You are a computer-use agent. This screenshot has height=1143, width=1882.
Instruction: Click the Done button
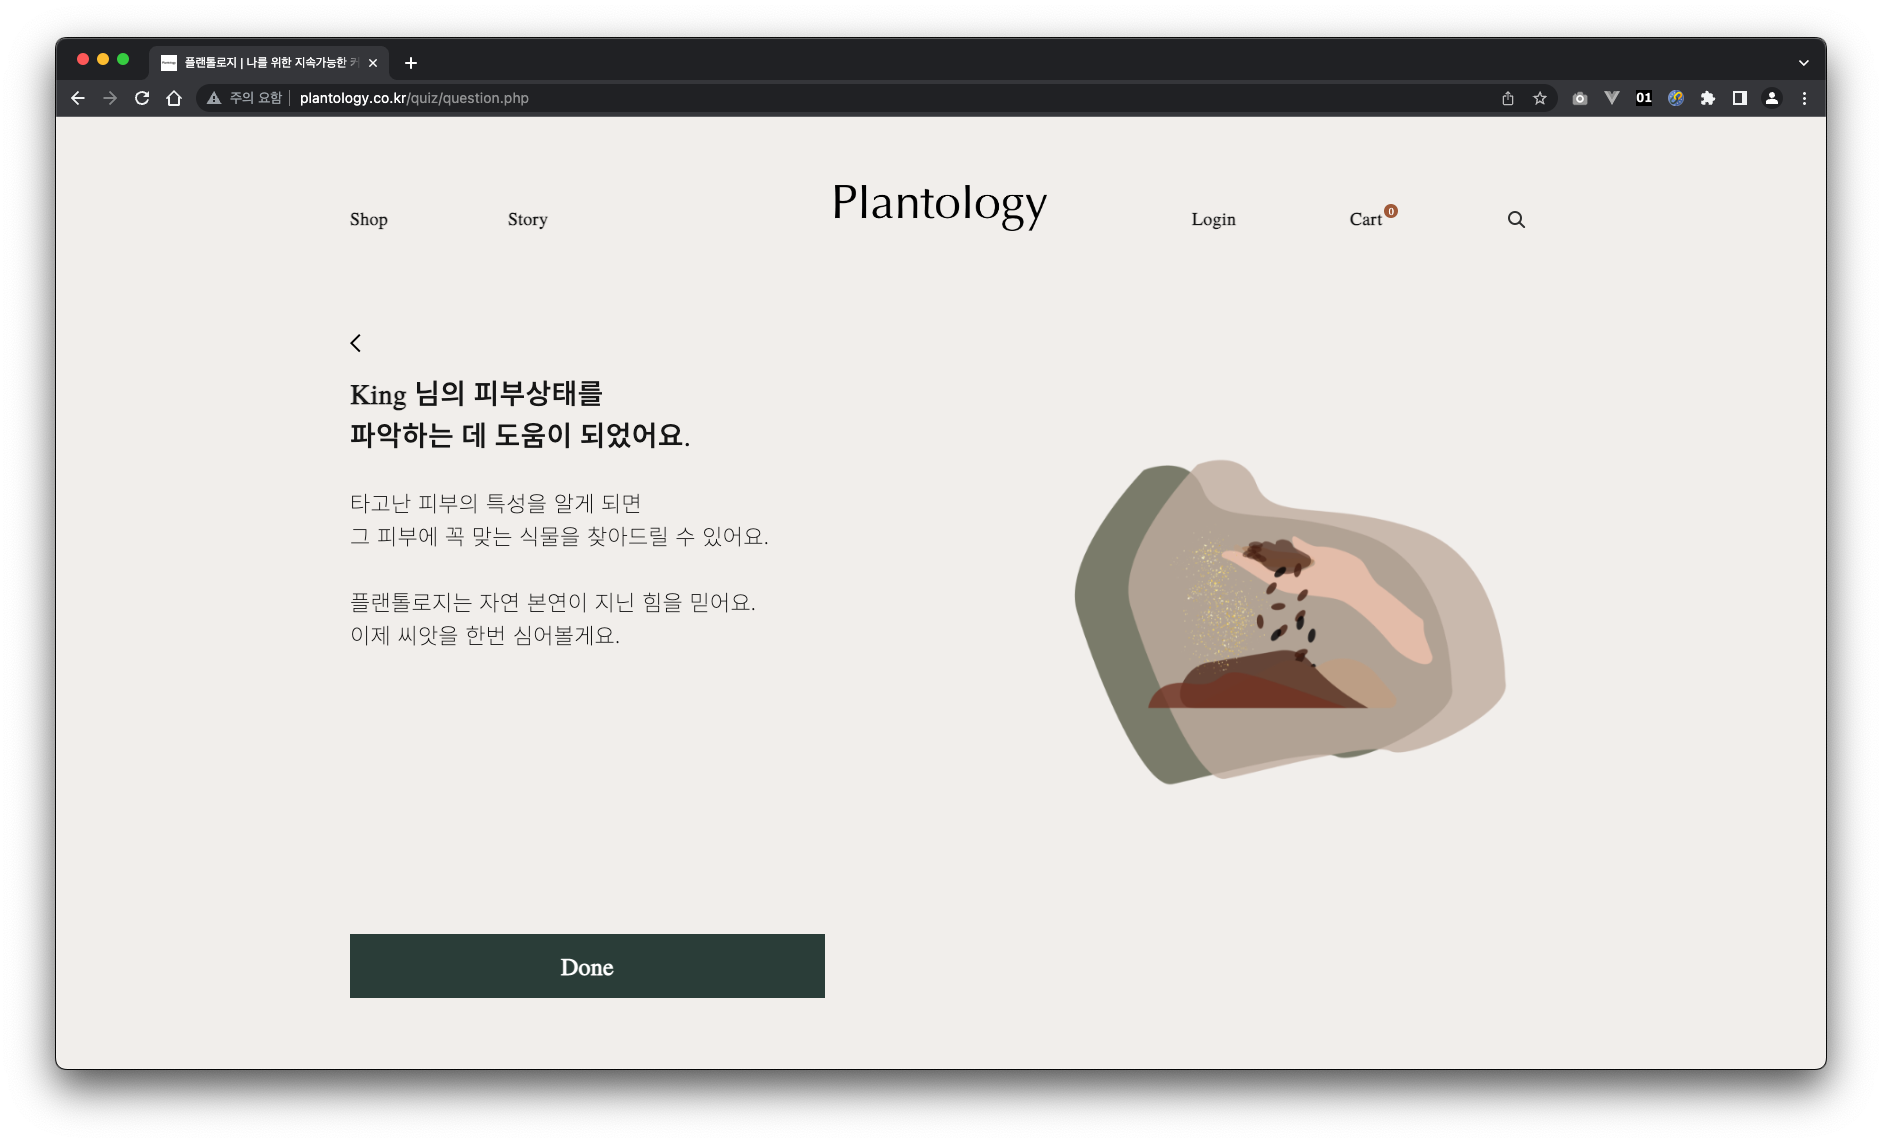587,966
